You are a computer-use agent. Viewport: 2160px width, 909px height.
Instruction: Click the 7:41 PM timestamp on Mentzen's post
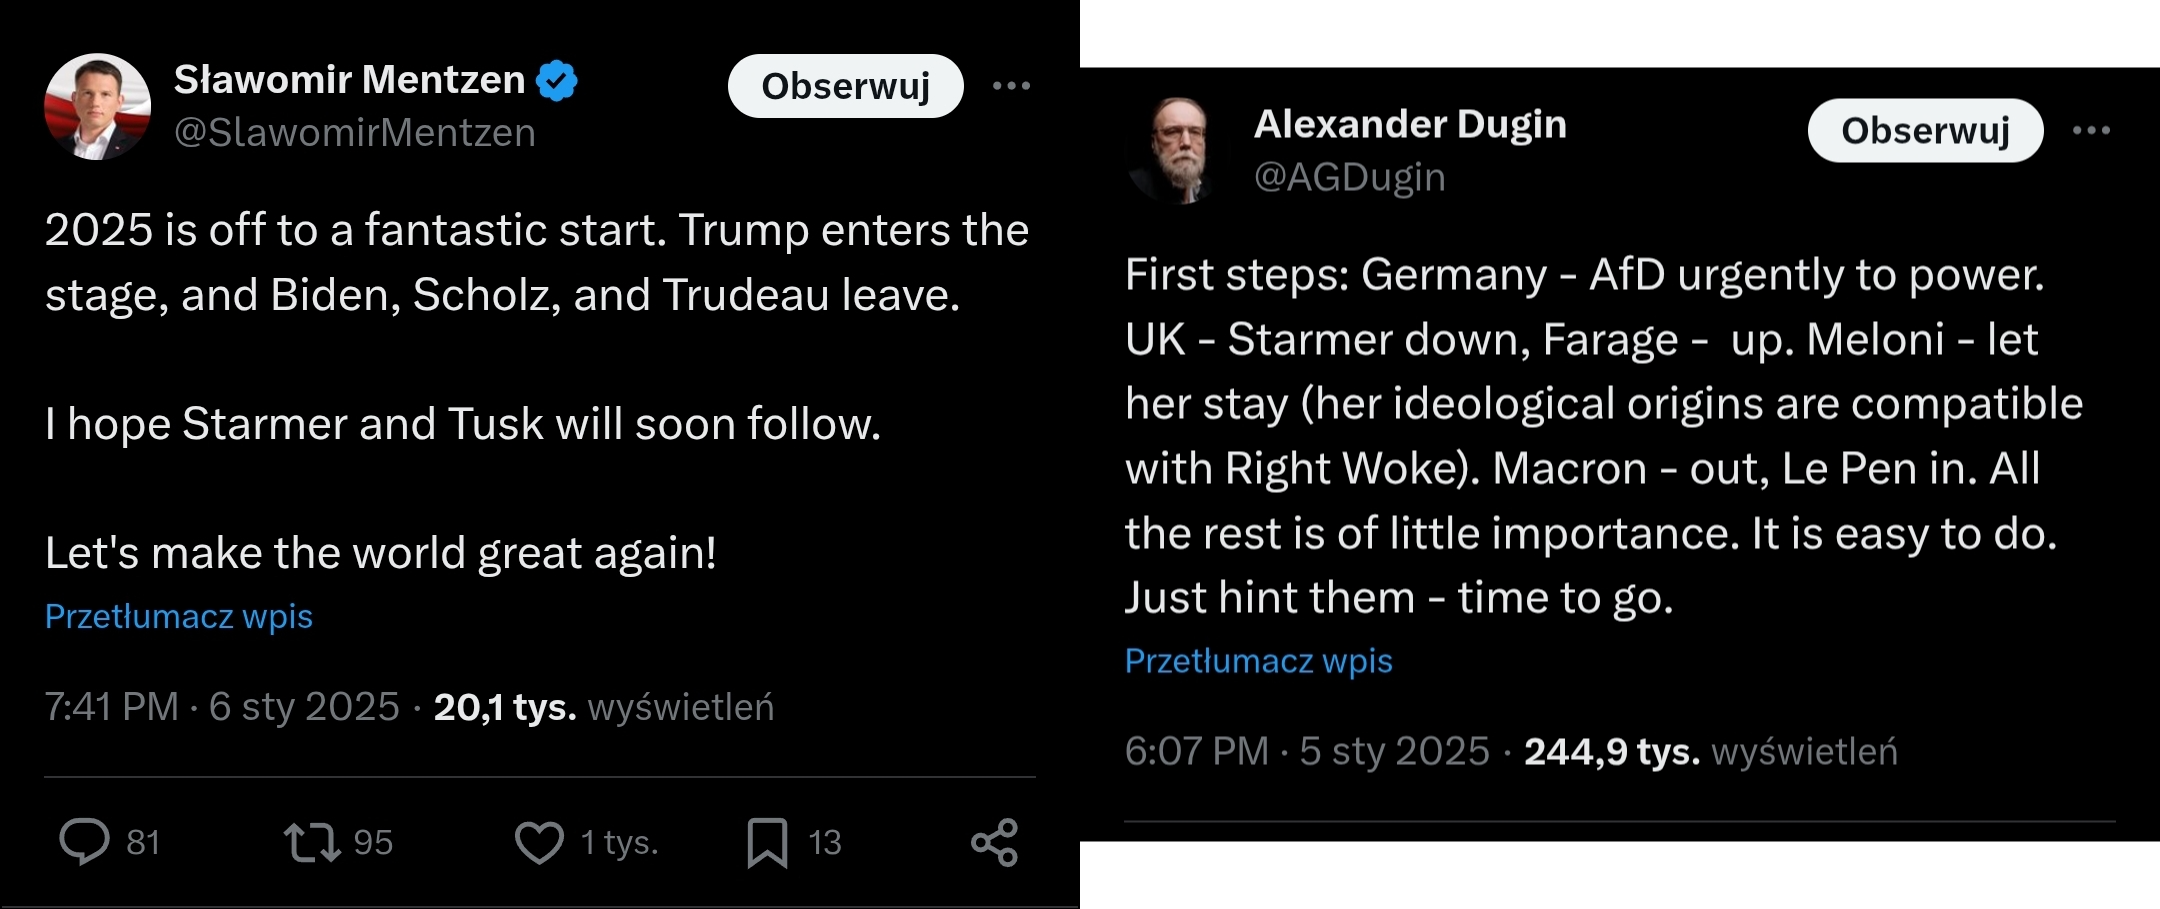point(112,707)
